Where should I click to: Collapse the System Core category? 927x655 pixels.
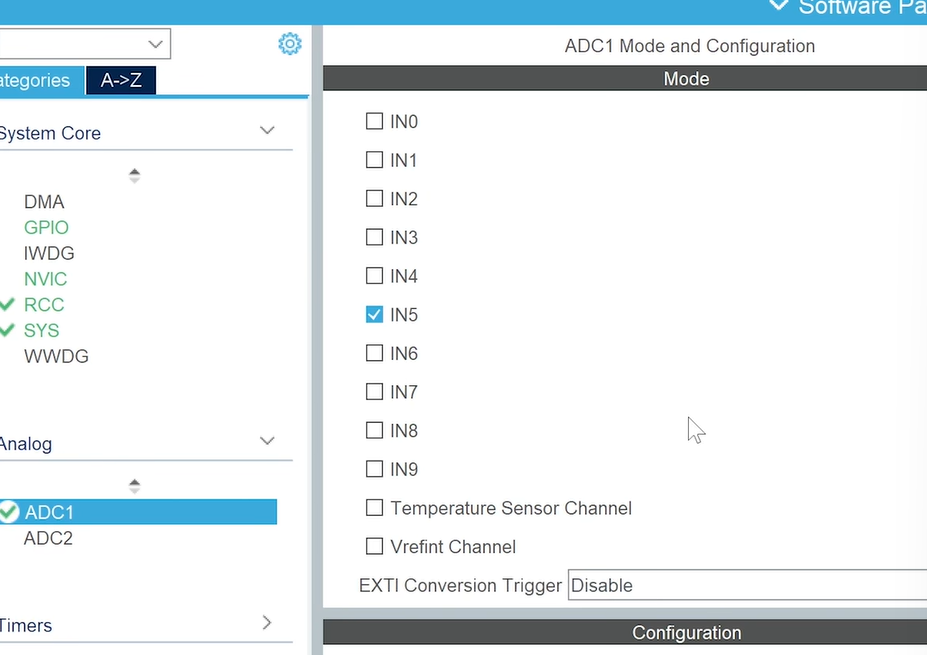[x=267, y=131]
